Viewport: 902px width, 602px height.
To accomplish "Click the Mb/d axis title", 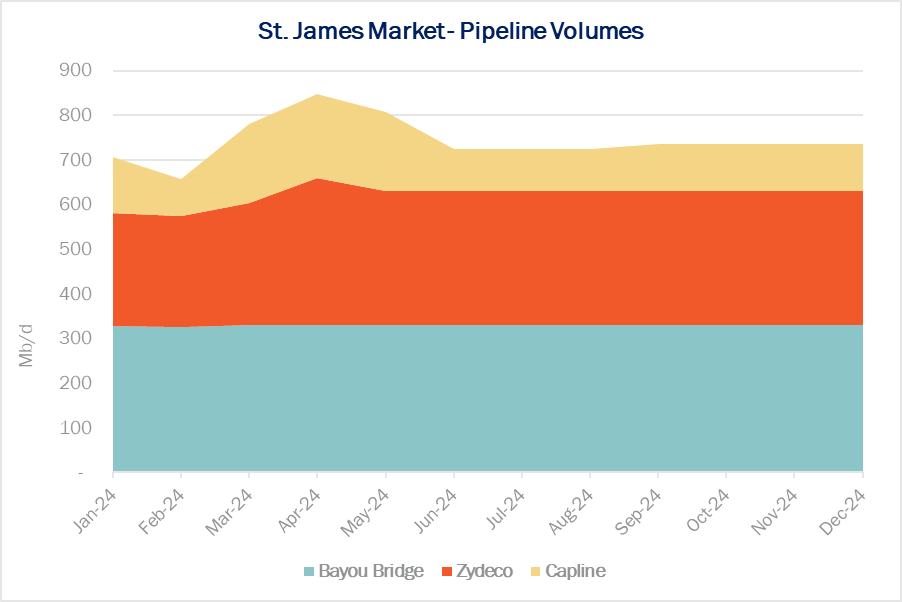I will pyautogui.click(x=26, y=346).
